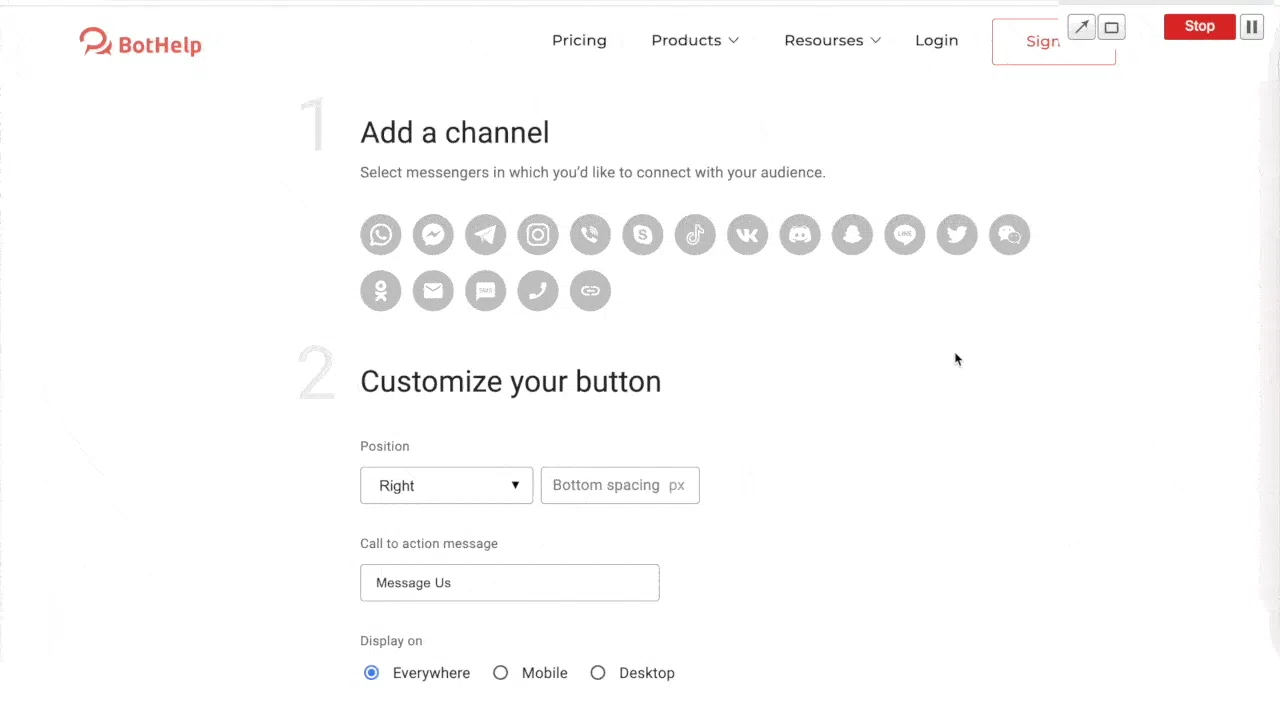Screen dimensions: 1280x720
Task: Open the Pricing page
Action: click(579, 40)
